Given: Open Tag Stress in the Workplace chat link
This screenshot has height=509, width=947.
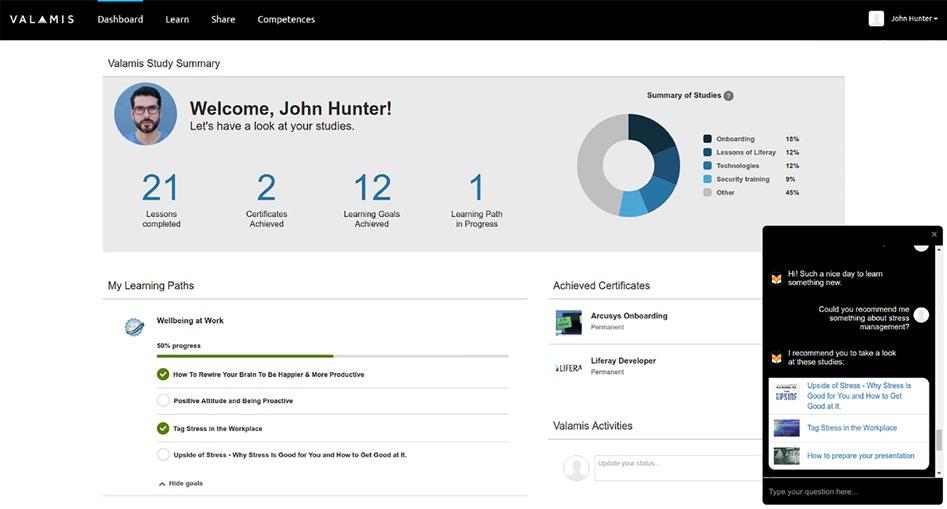Looking at the screenshot, I should click(x=852, y=427).
